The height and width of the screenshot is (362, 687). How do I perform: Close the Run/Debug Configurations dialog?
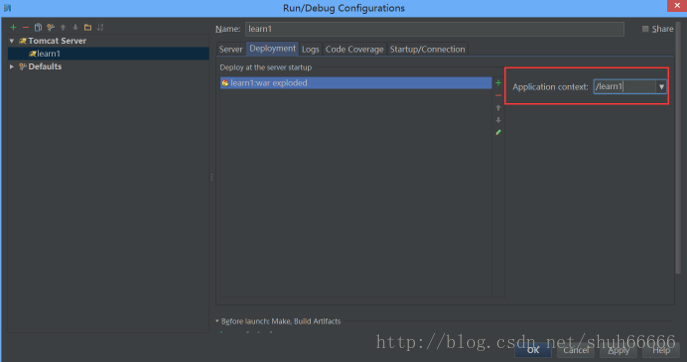(x=676, y=6)
